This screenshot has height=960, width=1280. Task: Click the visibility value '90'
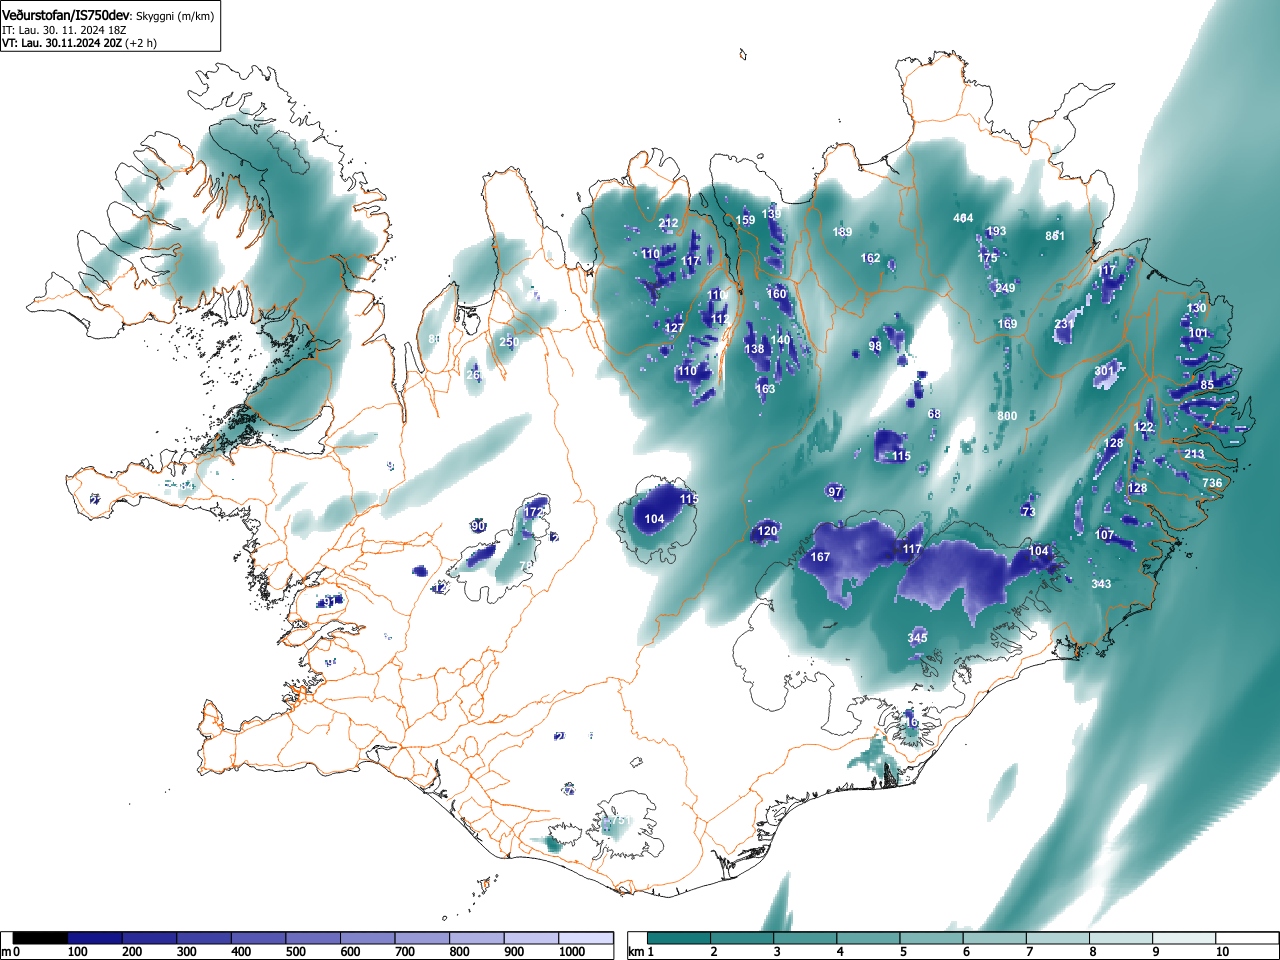click(478, 526)
